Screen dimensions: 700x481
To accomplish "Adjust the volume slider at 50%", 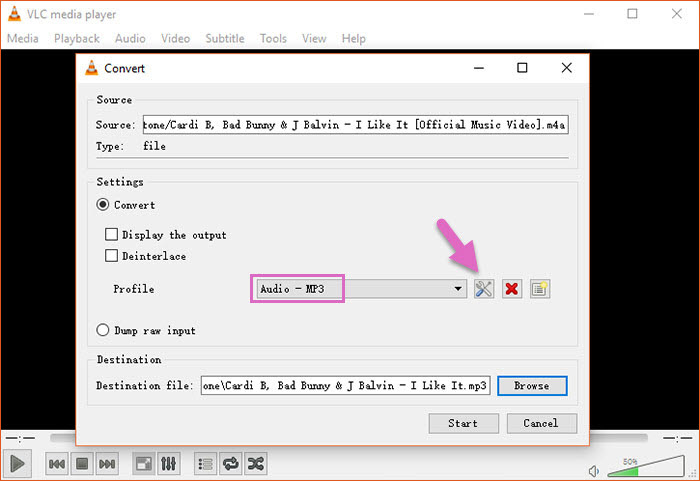I will coord(646,467).
